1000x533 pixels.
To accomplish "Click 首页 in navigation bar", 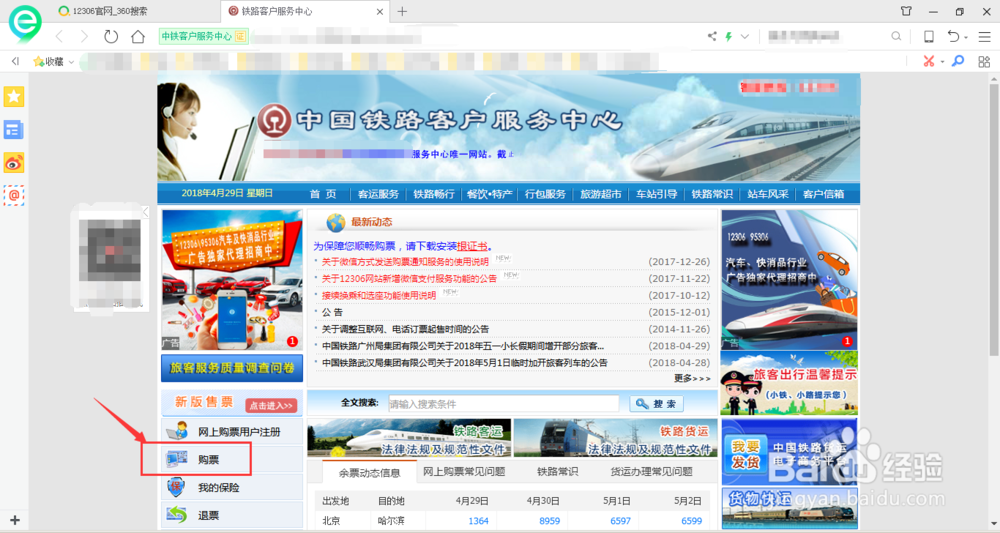I will point(323,194).
